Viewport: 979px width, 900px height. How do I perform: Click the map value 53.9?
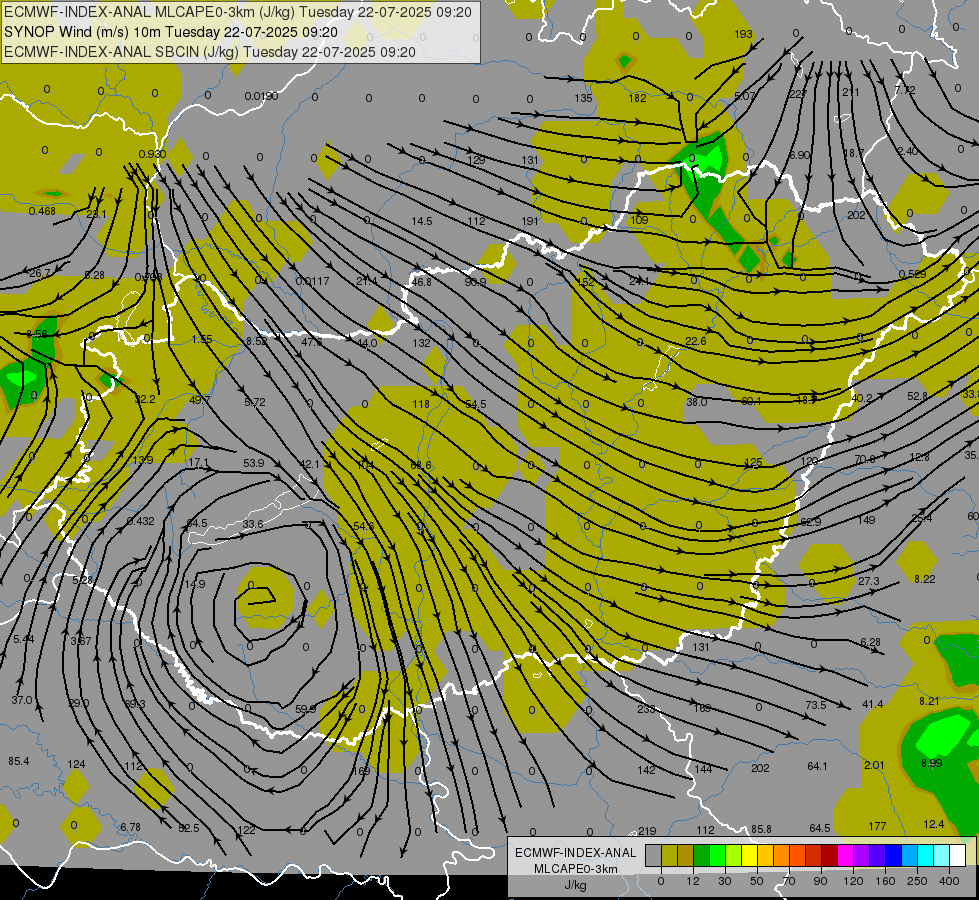coord(253,463)
